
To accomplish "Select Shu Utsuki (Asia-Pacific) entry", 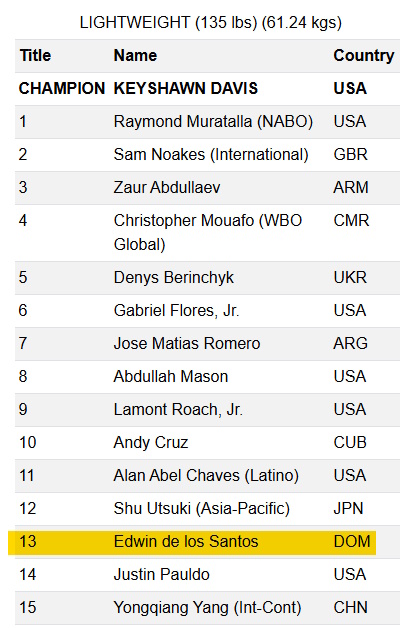I will point(201,509).
